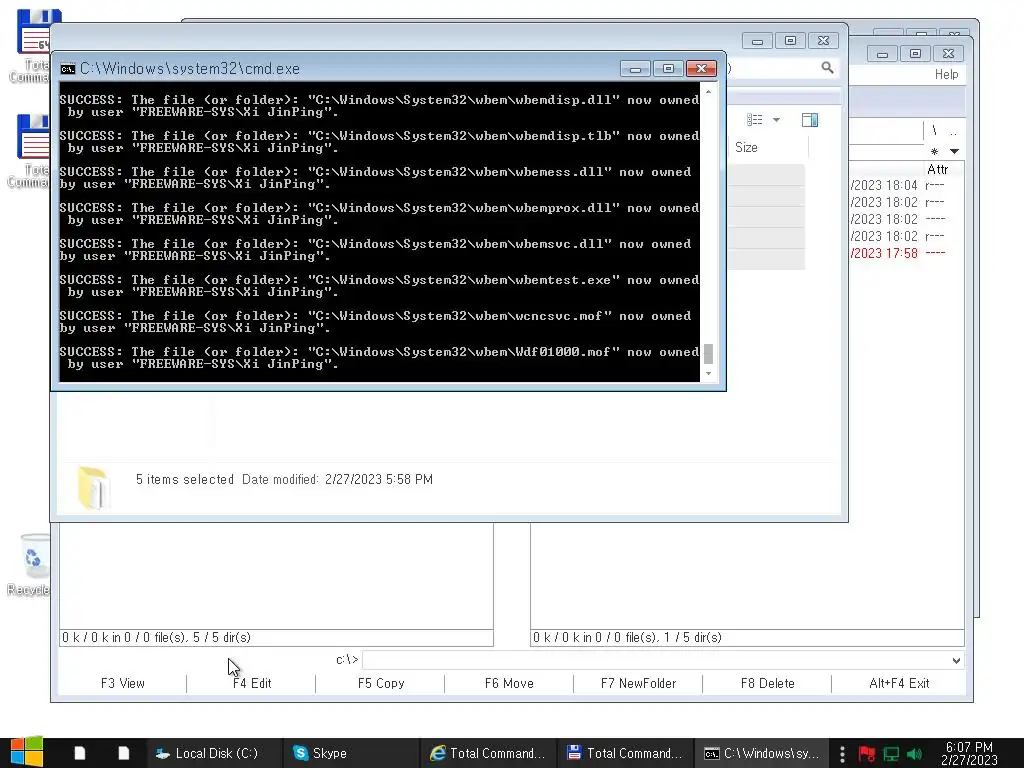This screenshot has height=768, width=1024.
Task: Click the 5 items selected label in Explorer
Action: pos(185,479)
